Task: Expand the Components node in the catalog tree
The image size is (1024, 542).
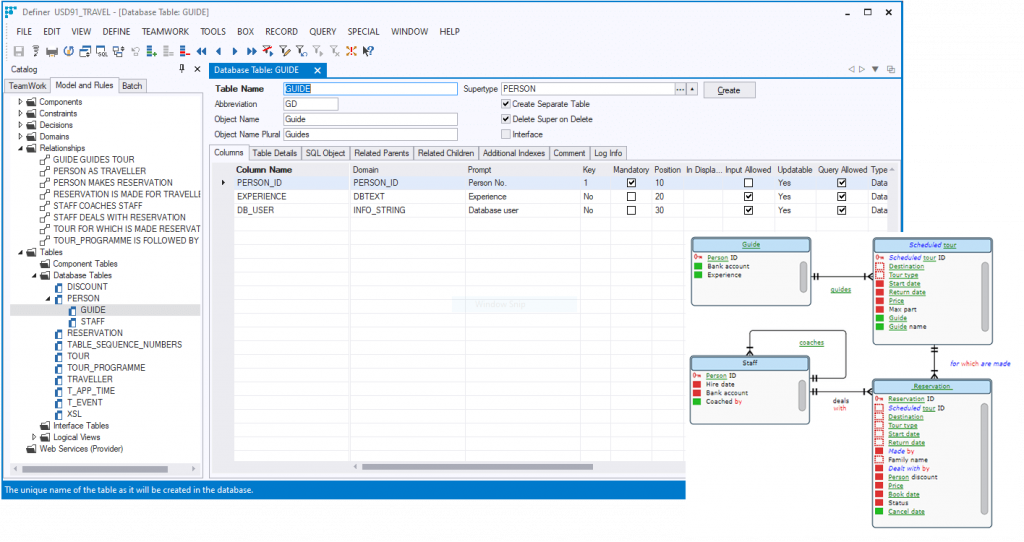Action: 20,102
